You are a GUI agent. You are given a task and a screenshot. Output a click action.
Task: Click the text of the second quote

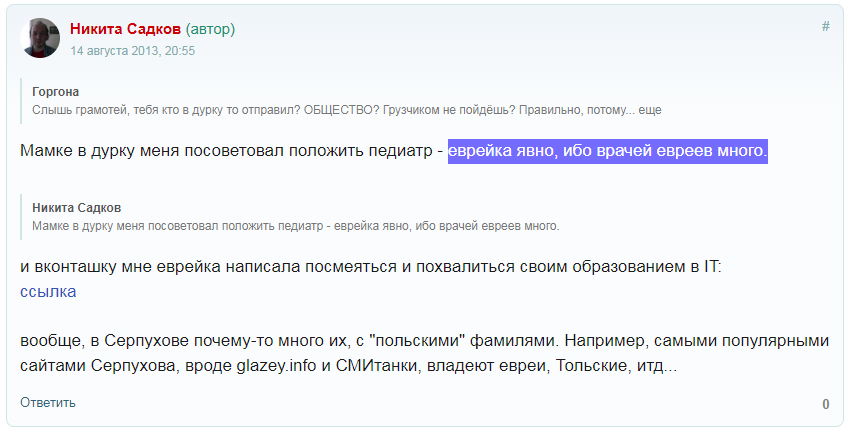pyautogui.click(x=295, y=225)
